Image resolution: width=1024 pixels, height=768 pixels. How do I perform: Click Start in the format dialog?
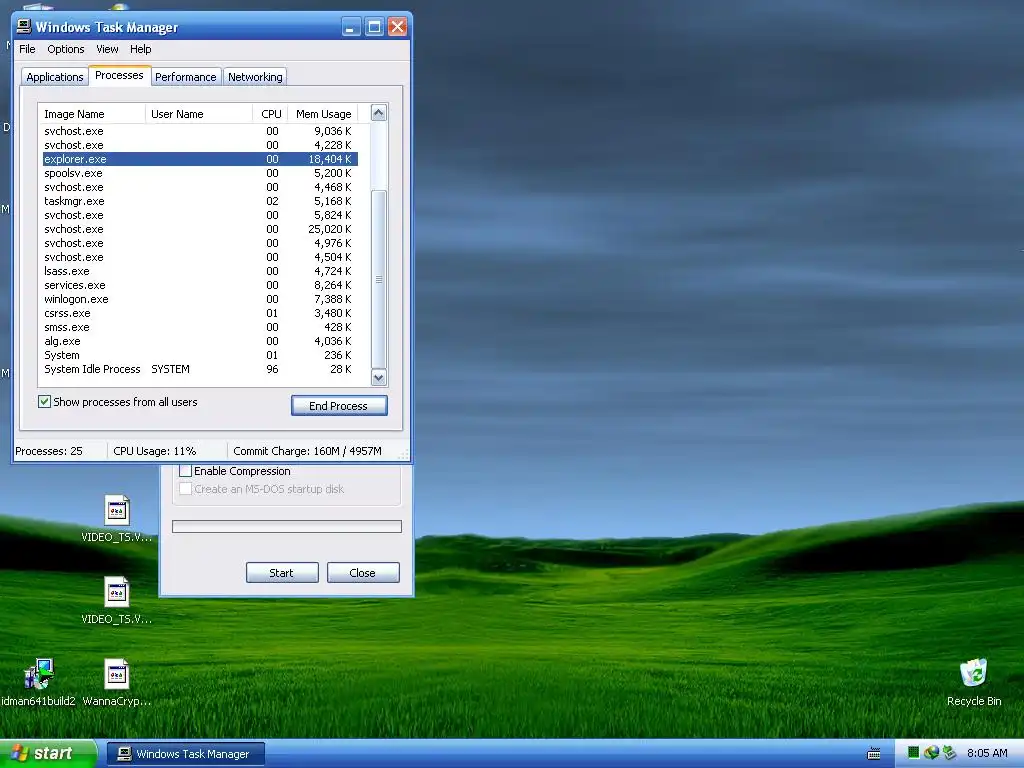click(x=281, y=573)
